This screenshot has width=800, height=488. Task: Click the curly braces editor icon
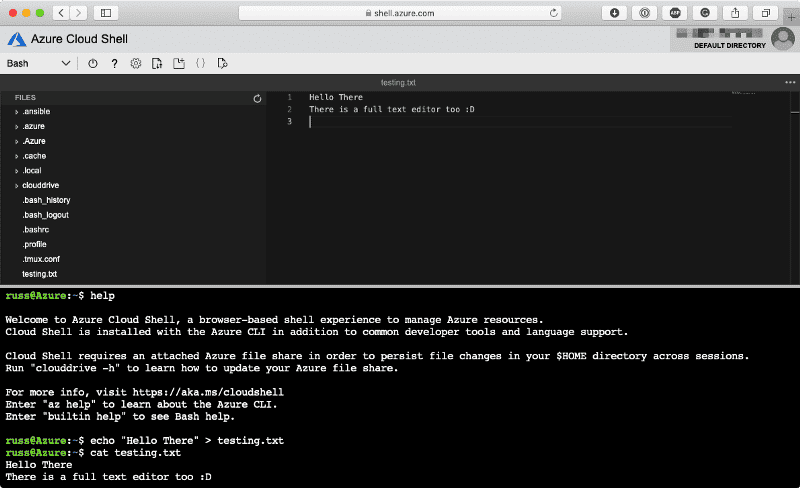[x=201, y=63]
